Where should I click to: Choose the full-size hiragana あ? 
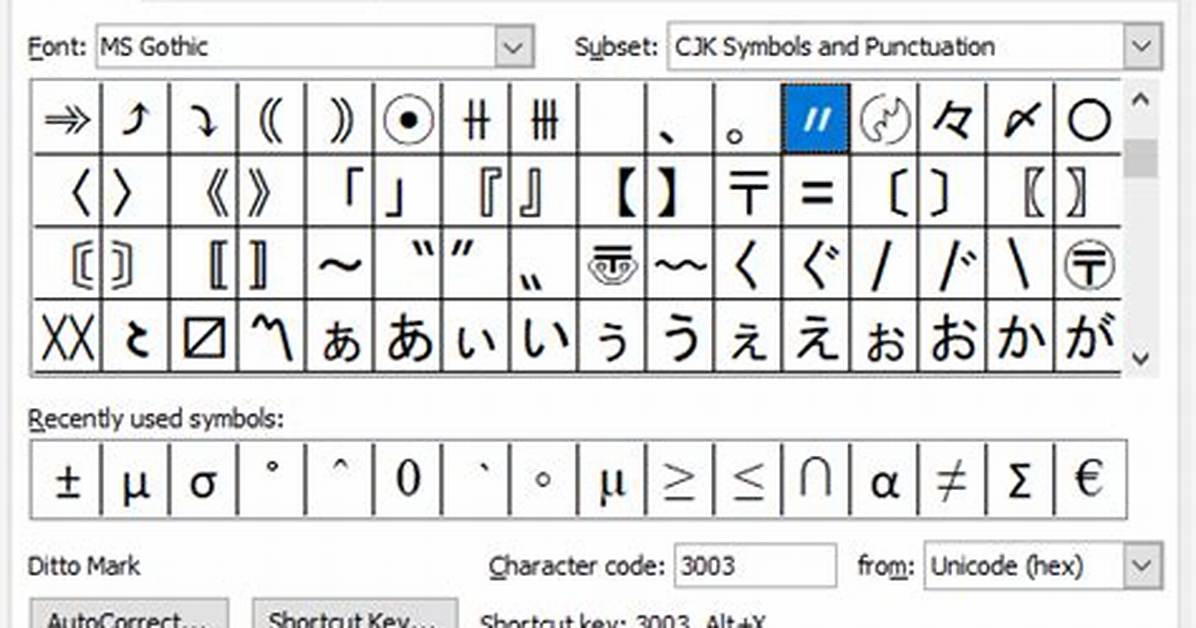408,337
